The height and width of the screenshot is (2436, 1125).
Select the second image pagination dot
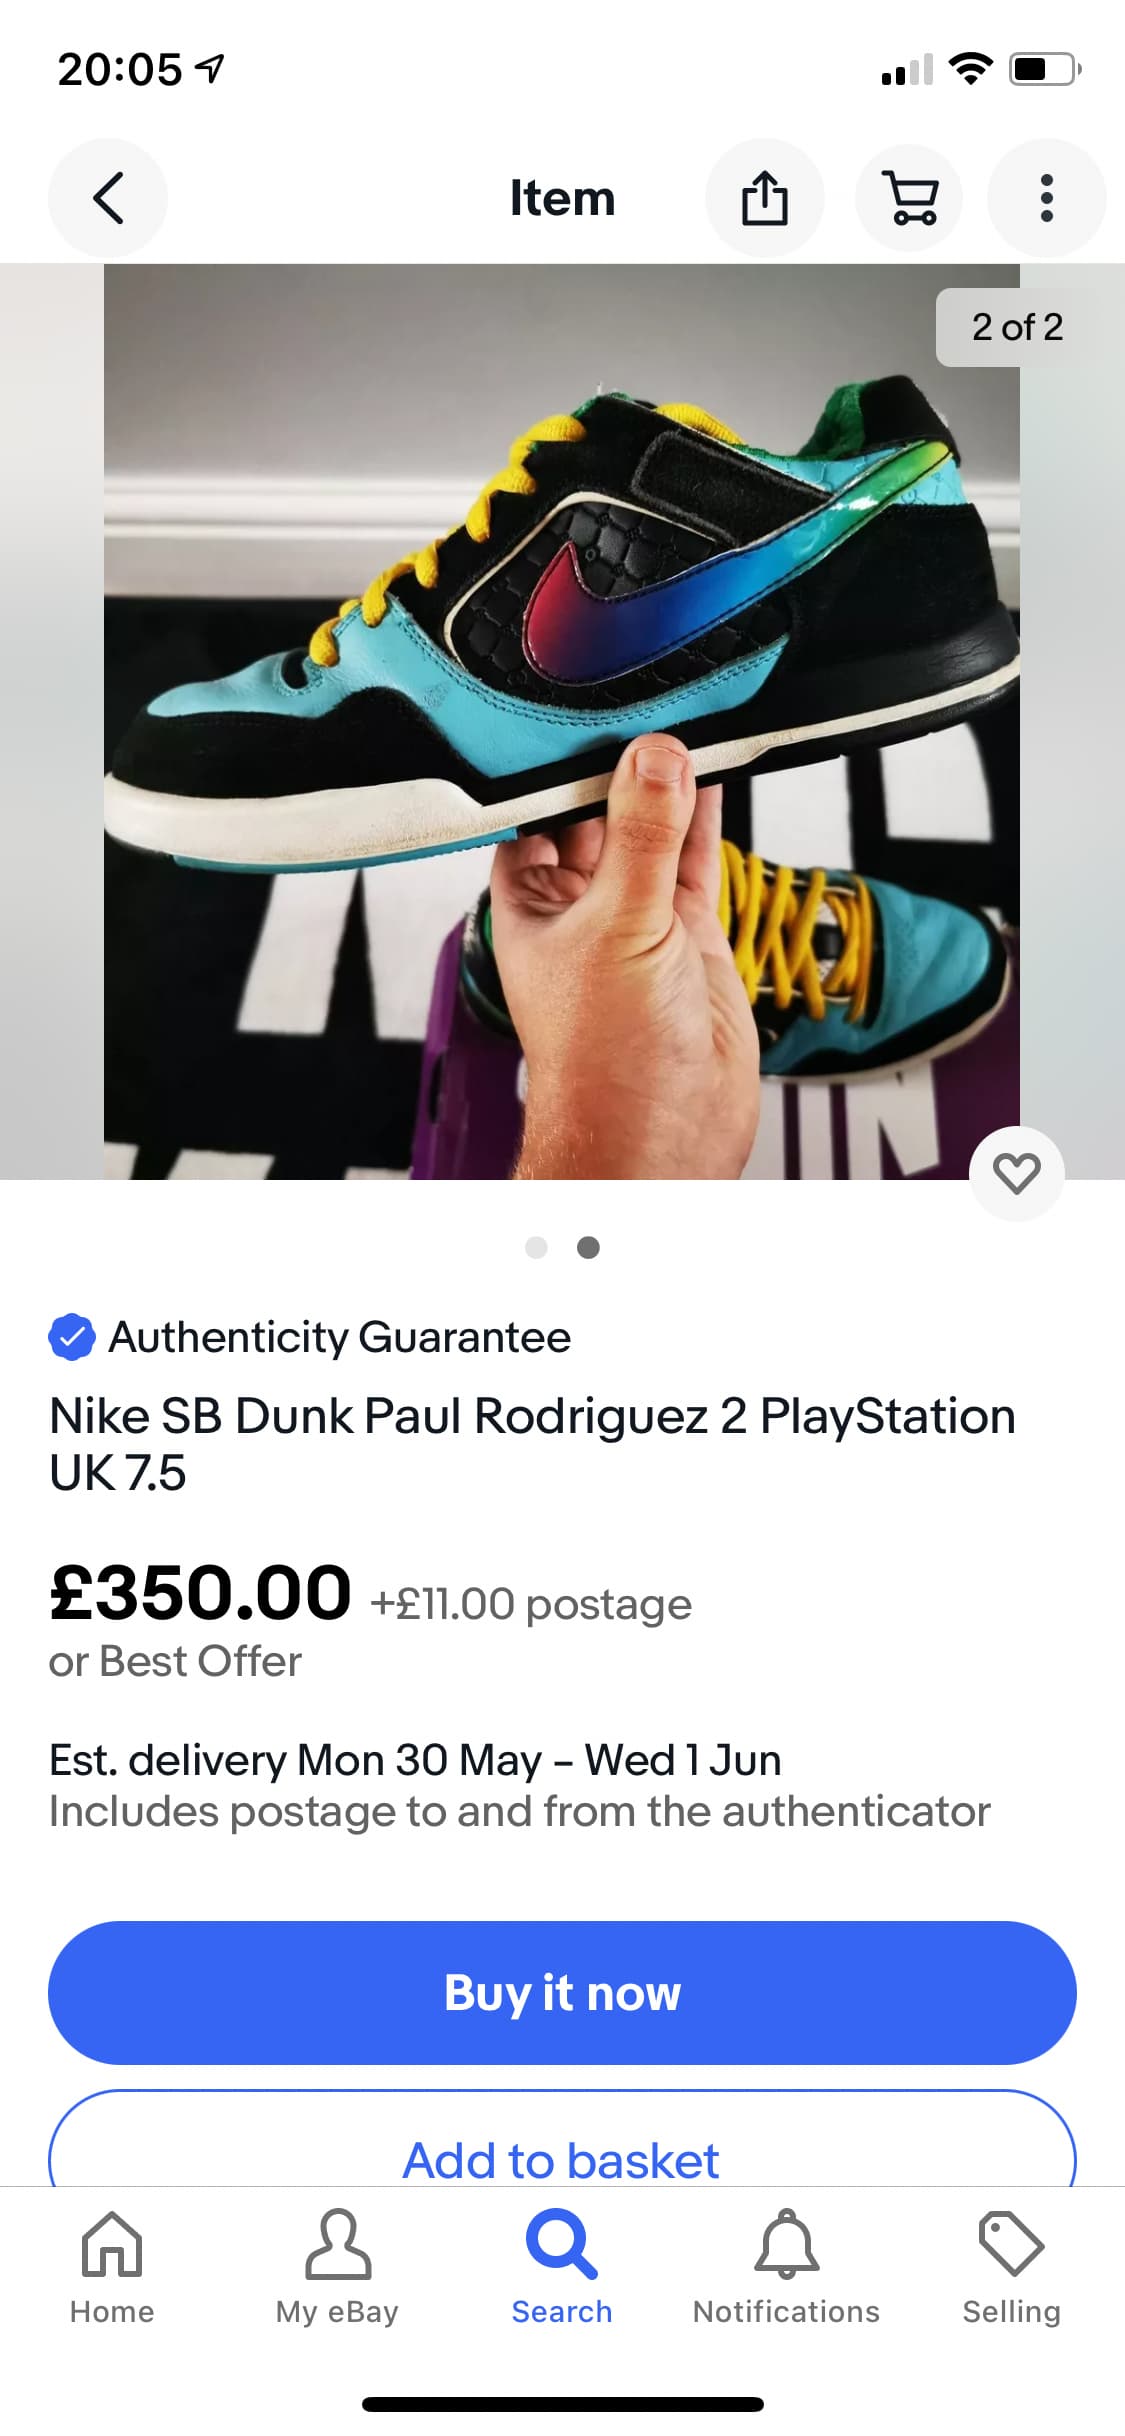(589, 1247)
